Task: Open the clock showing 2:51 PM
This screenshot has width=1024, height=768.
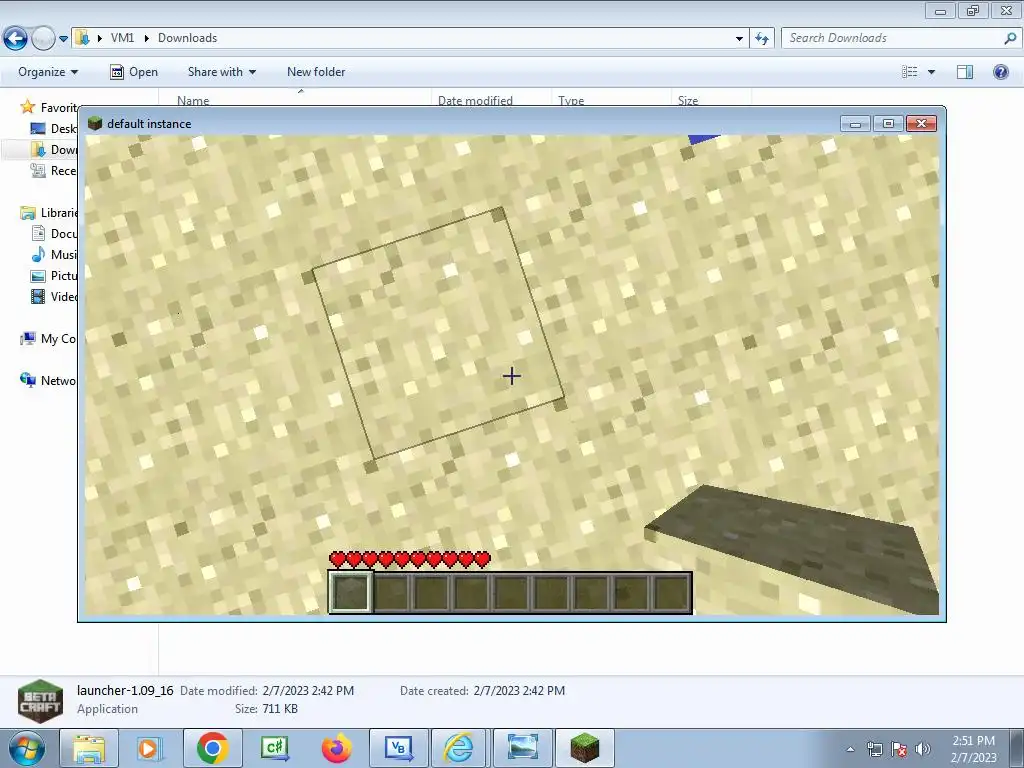Action: [973, 749]
